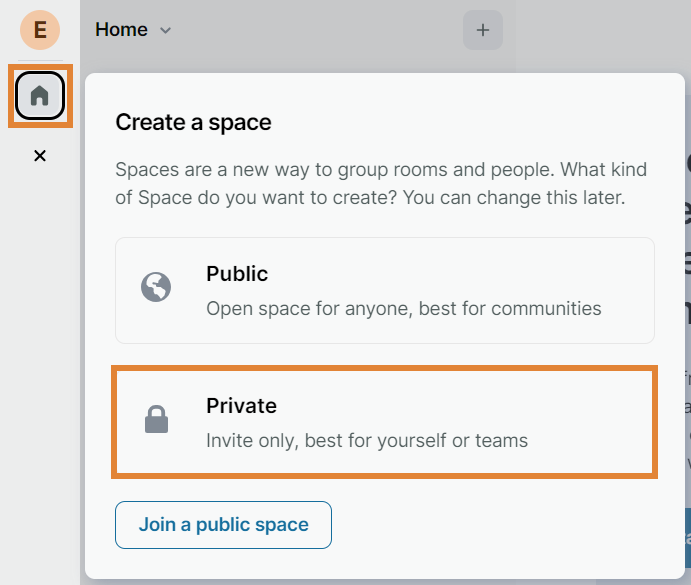691x585 pixels.
Task: Select the Public space option card
Action: [x=384, y=290]
